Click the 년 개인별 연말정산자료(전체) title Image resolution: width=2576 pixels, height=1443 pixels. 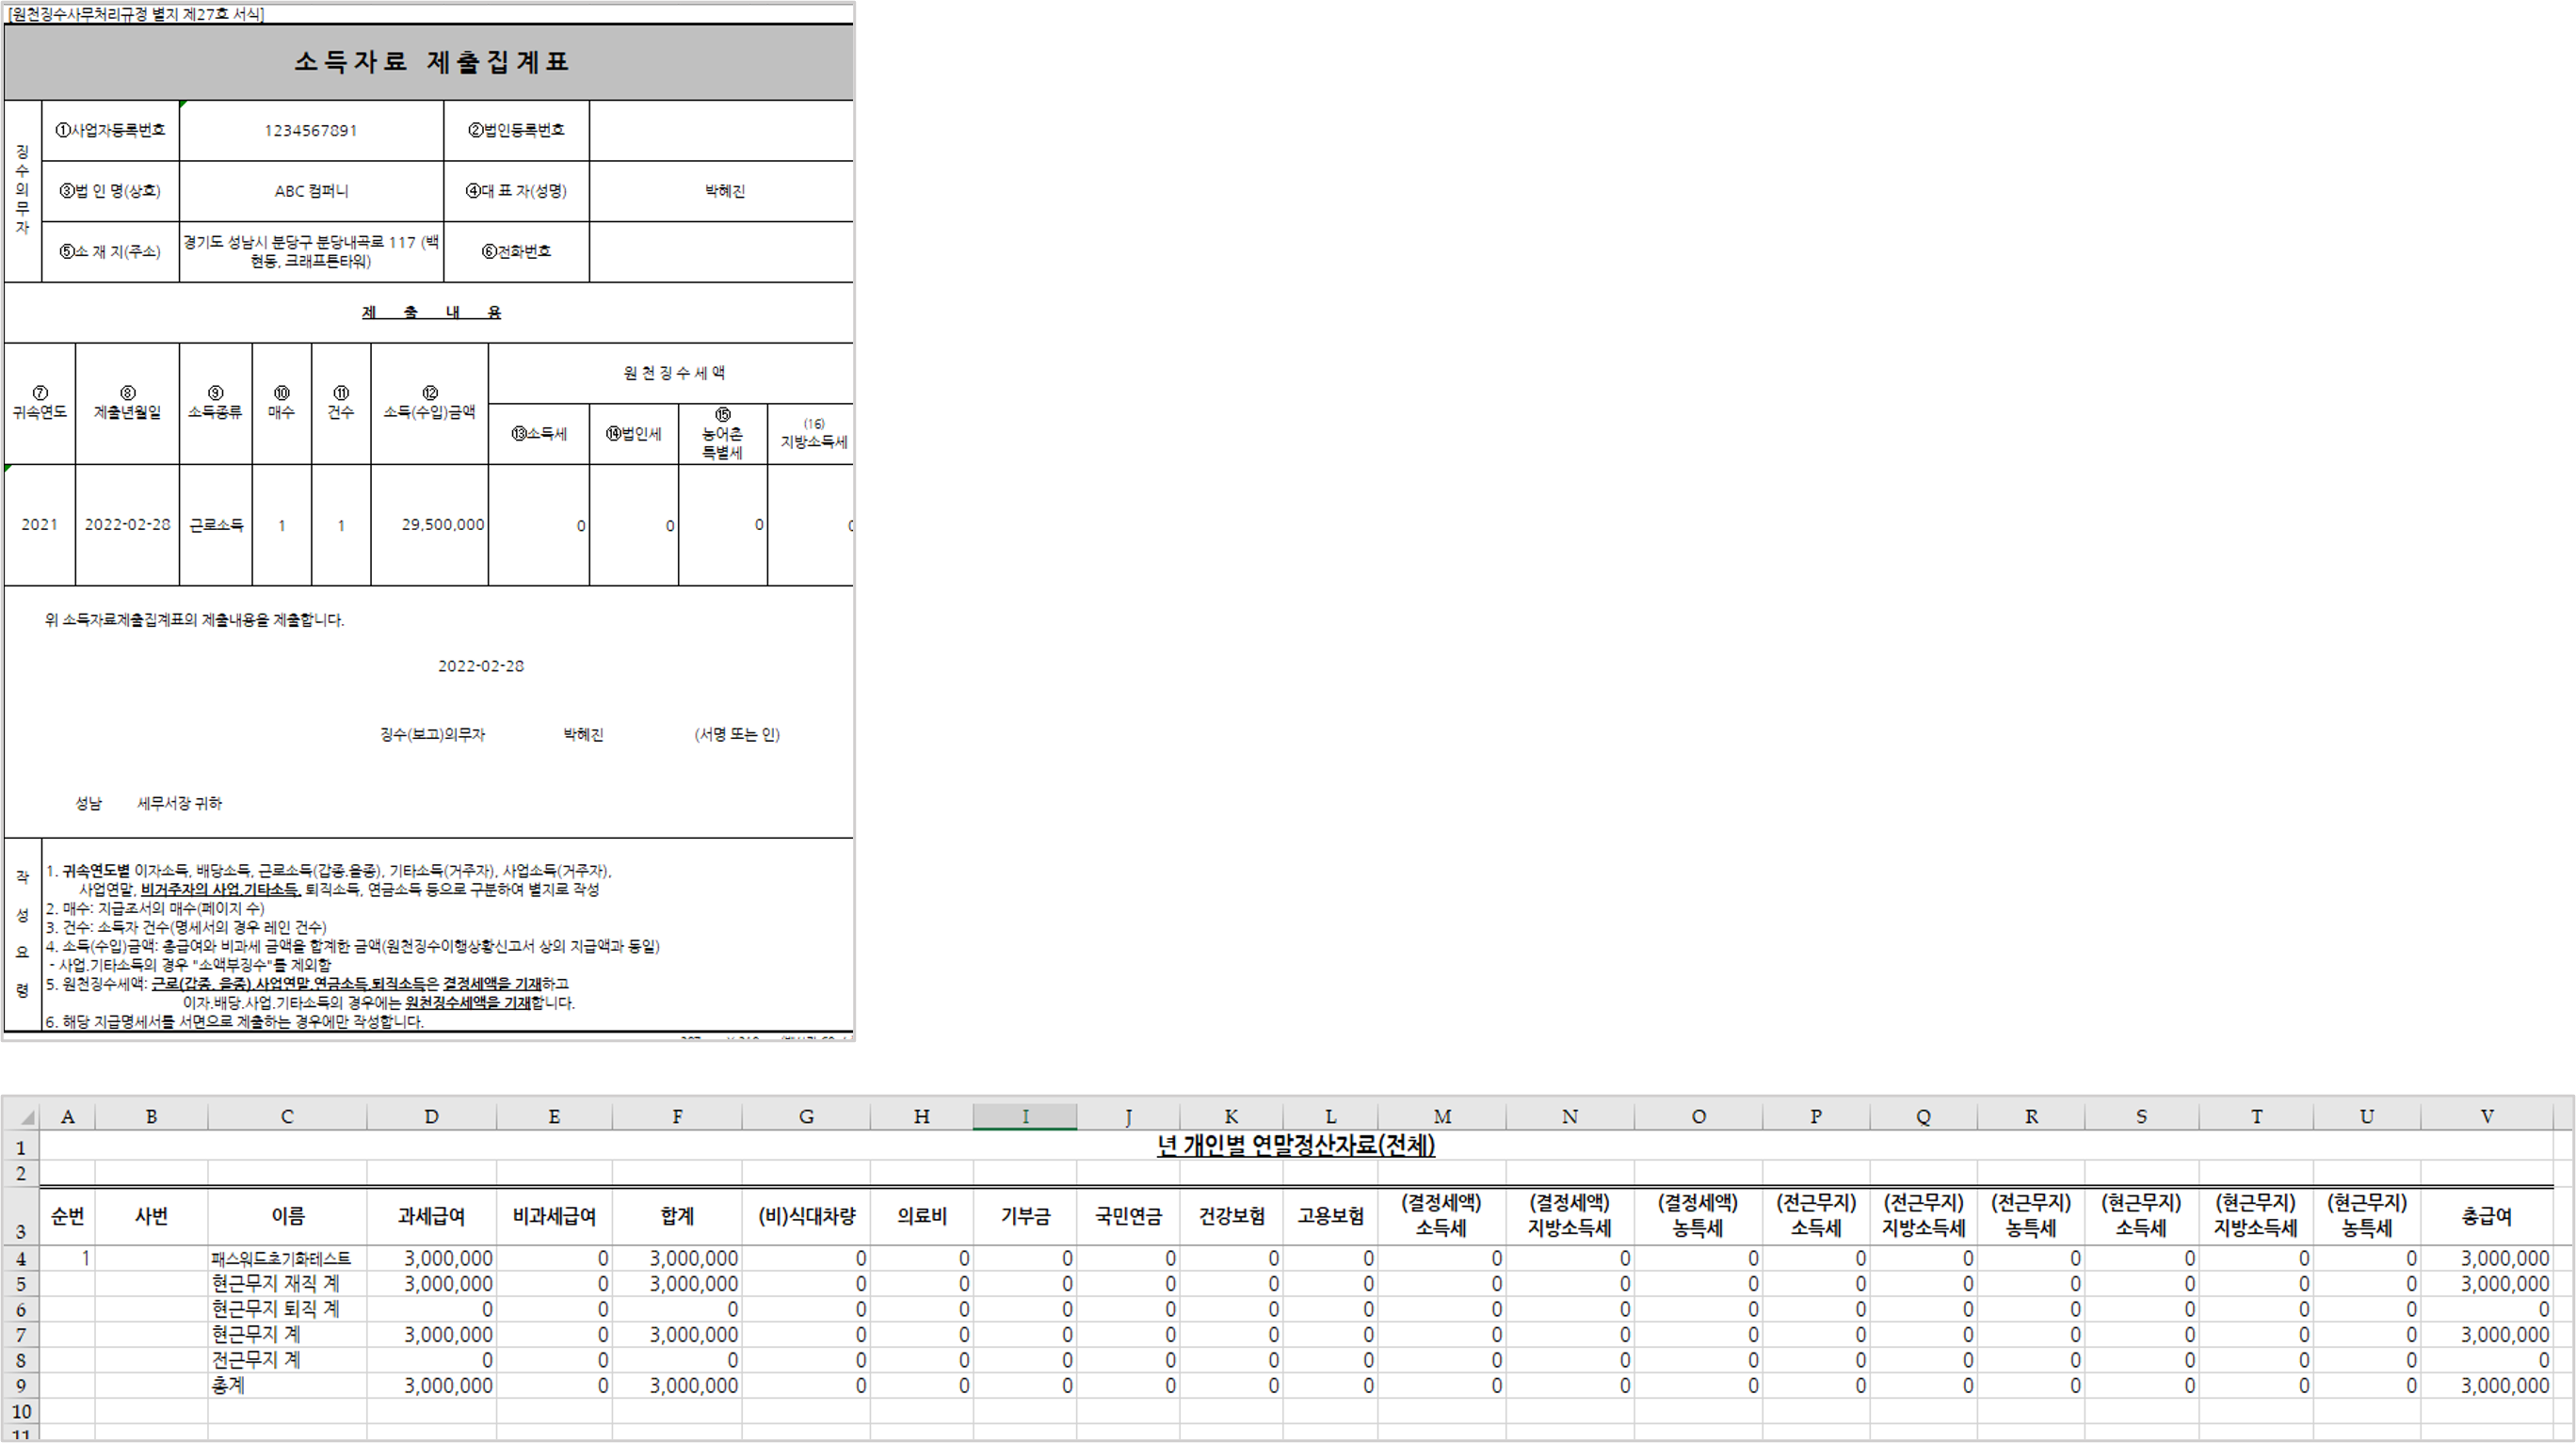1296,1145
